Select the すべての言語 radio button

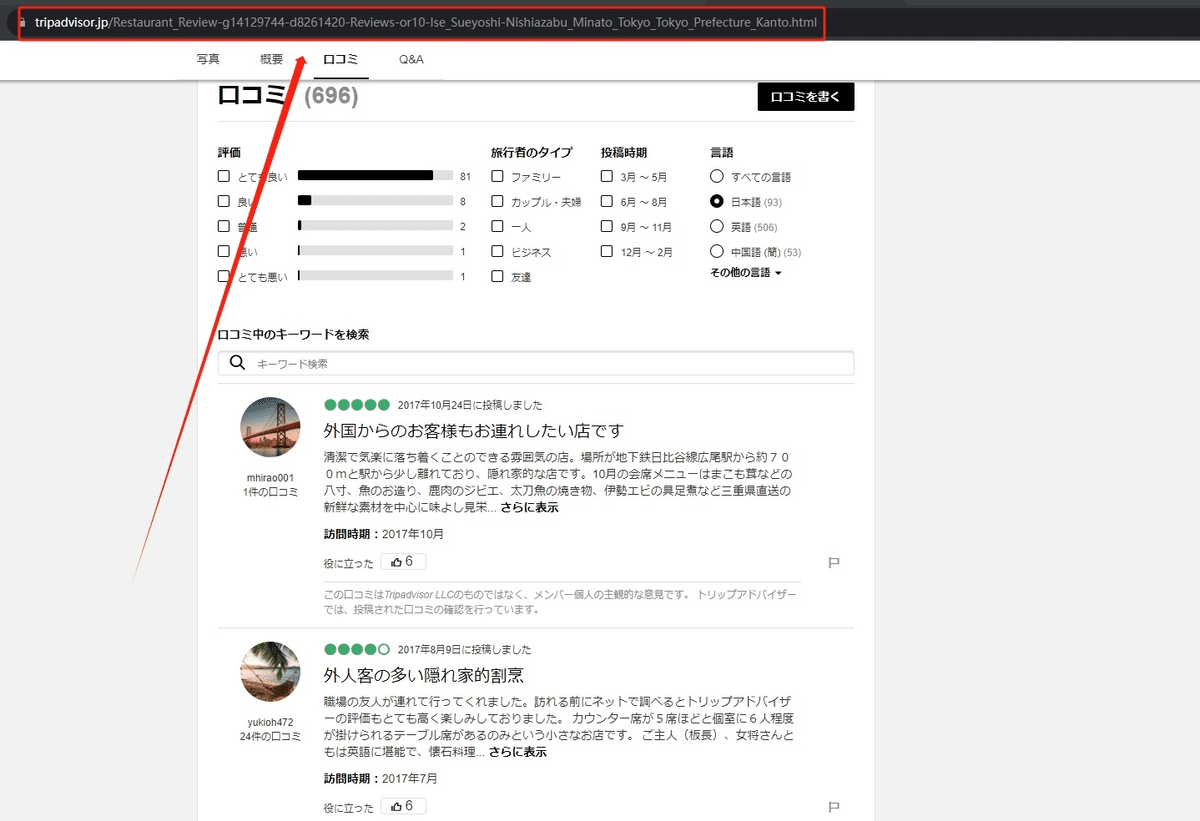click(717, 176)
